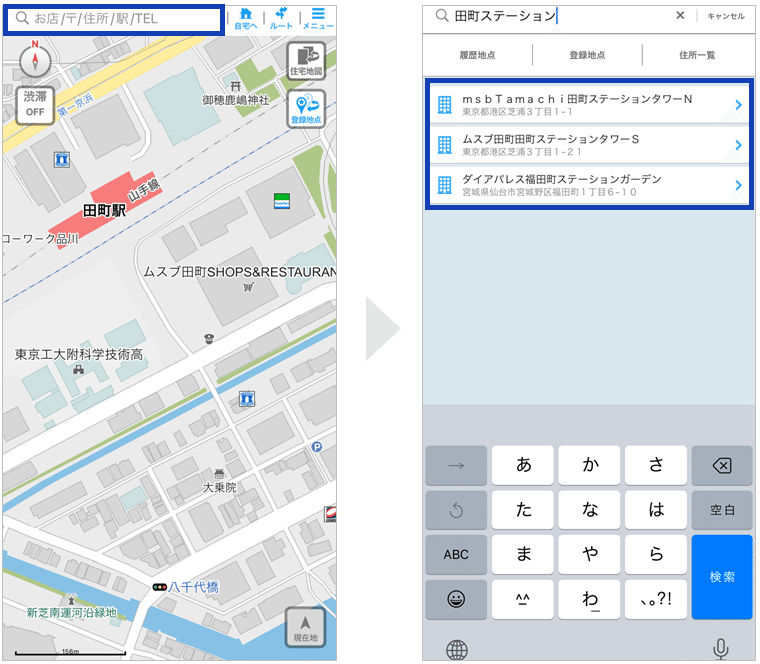Select result ダイアパレス福田町ステーションガーデン
This screenshot has width=760, height=664.
(x=589, y=185)
